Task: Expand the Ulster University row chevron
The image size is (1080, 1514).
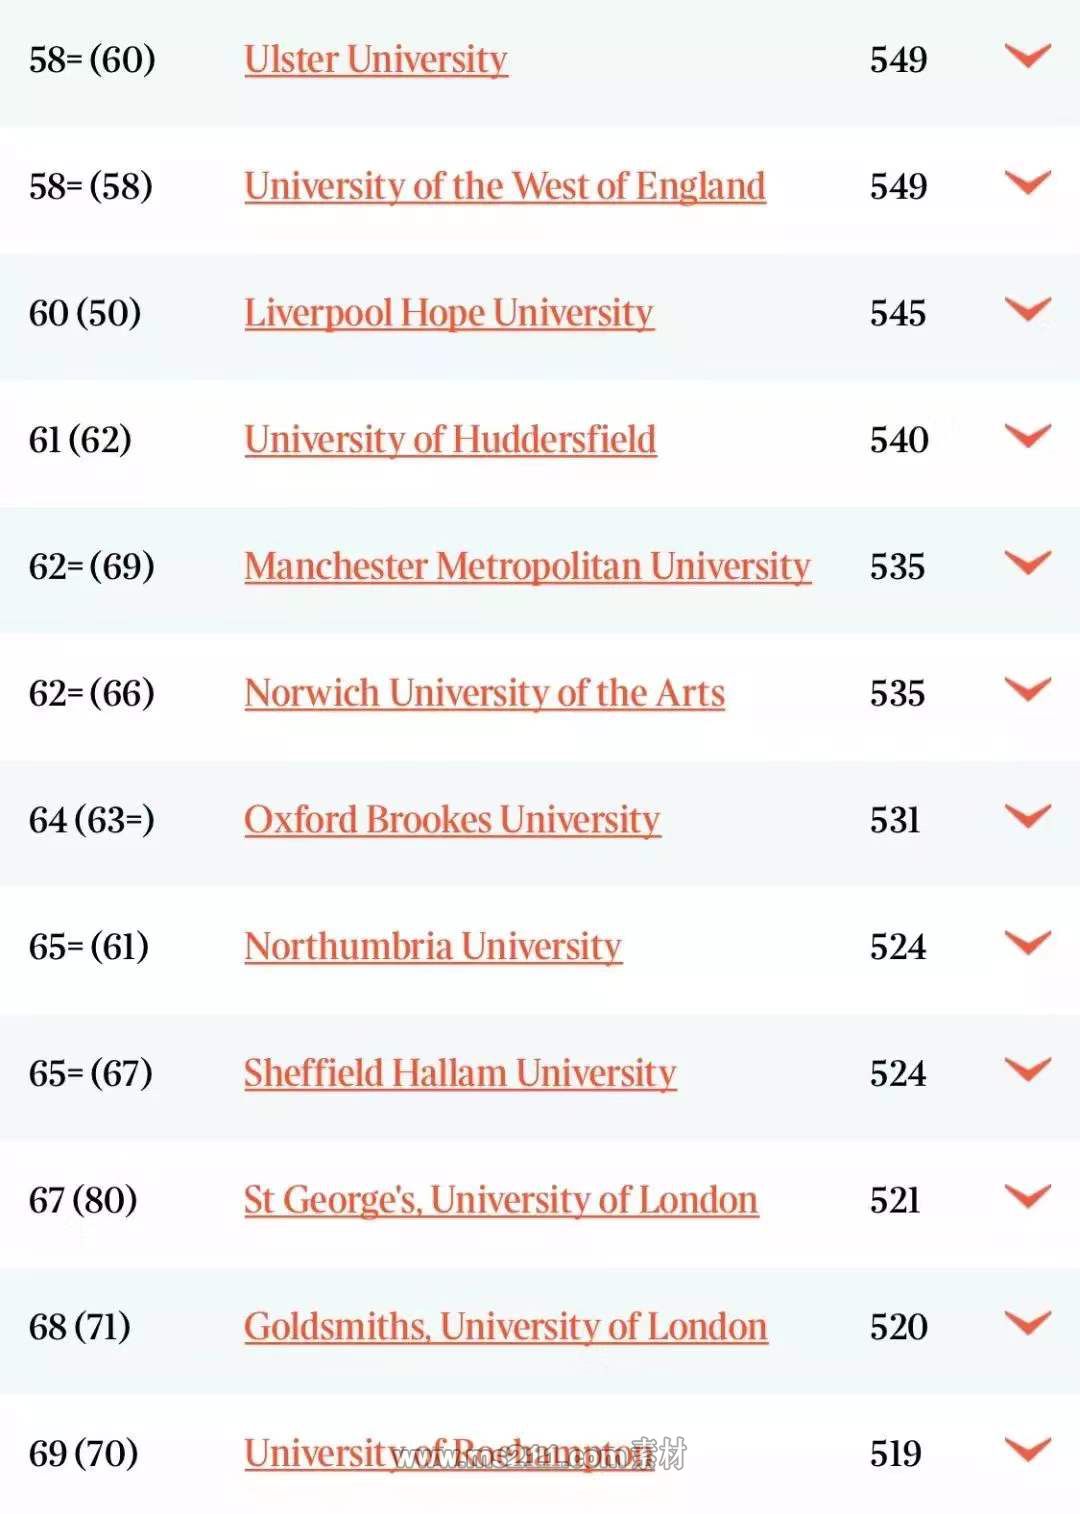Action: pyautogui.click(x=1028, y=56)
